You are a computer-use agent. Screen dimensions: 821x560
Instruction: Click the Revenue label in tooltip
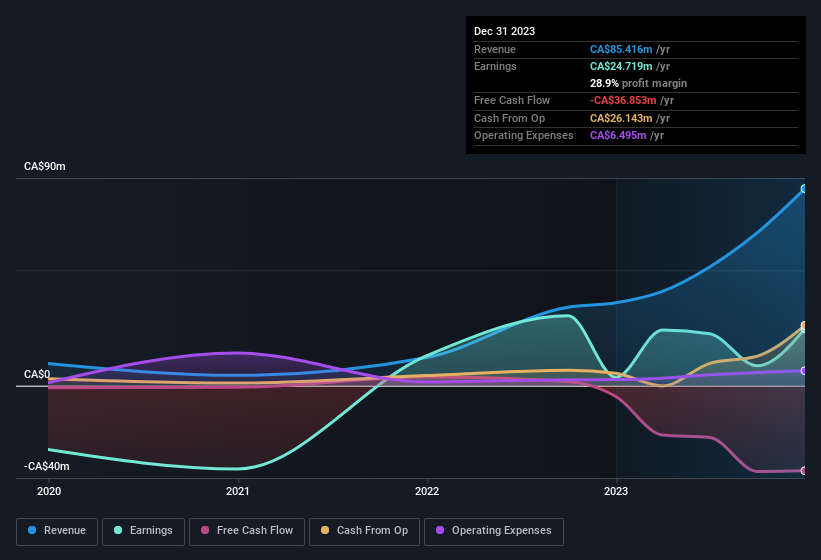pyautogui.click(x=495, y=49)
